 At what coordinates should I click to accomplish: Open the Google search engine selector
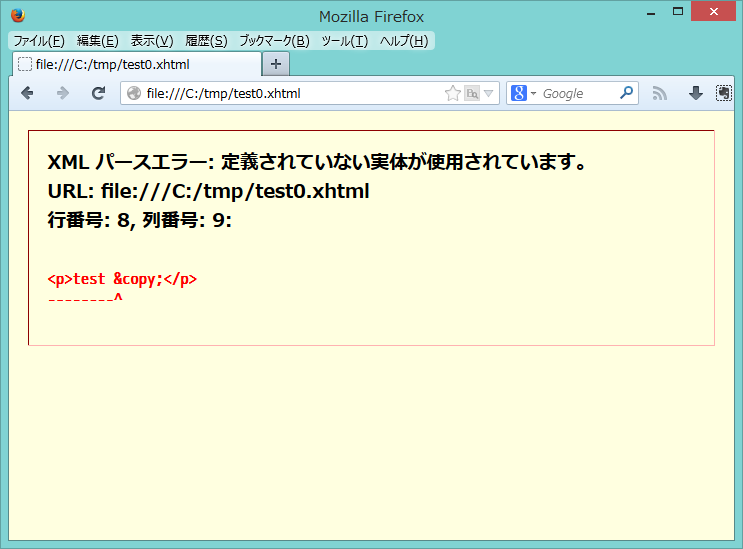tap(523, 93)
